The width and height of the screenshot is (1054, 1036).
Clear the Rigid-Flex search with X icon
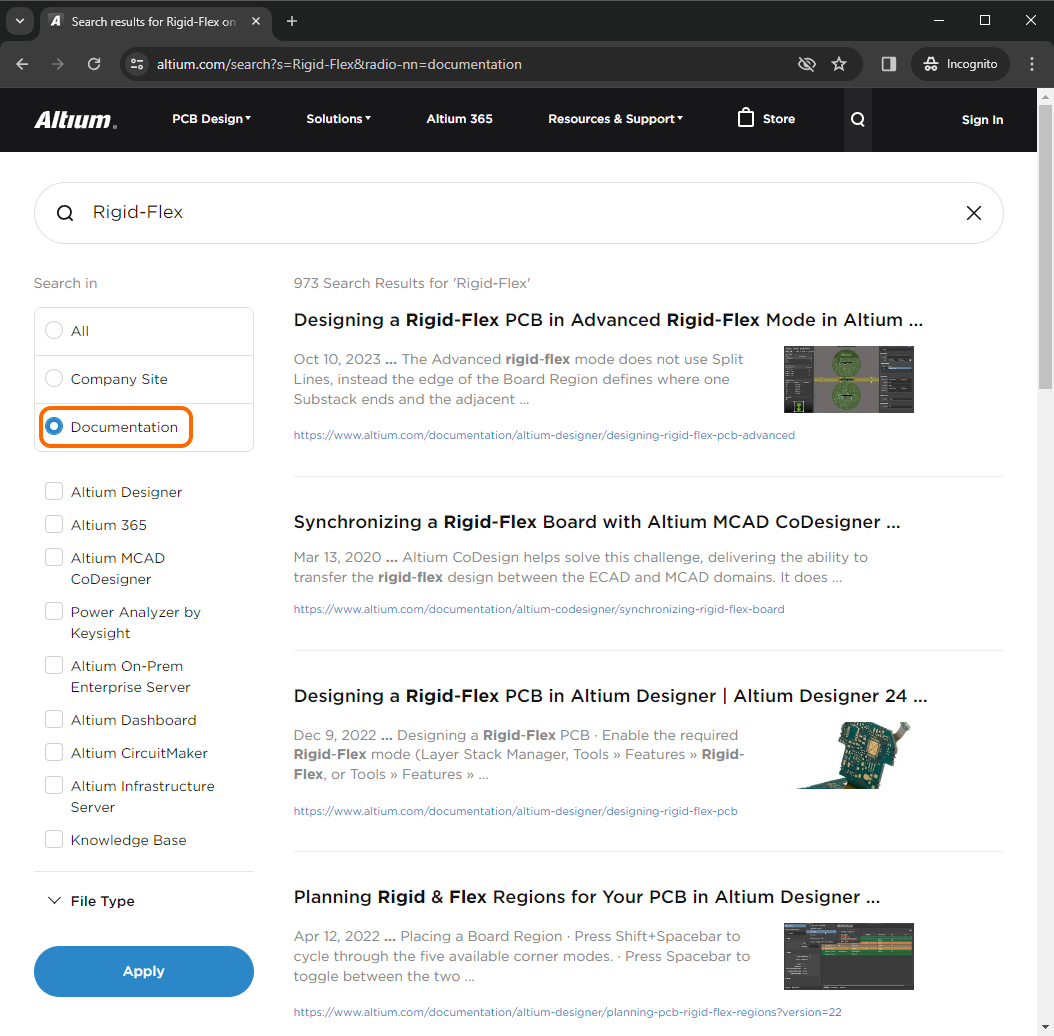point(973,213)
